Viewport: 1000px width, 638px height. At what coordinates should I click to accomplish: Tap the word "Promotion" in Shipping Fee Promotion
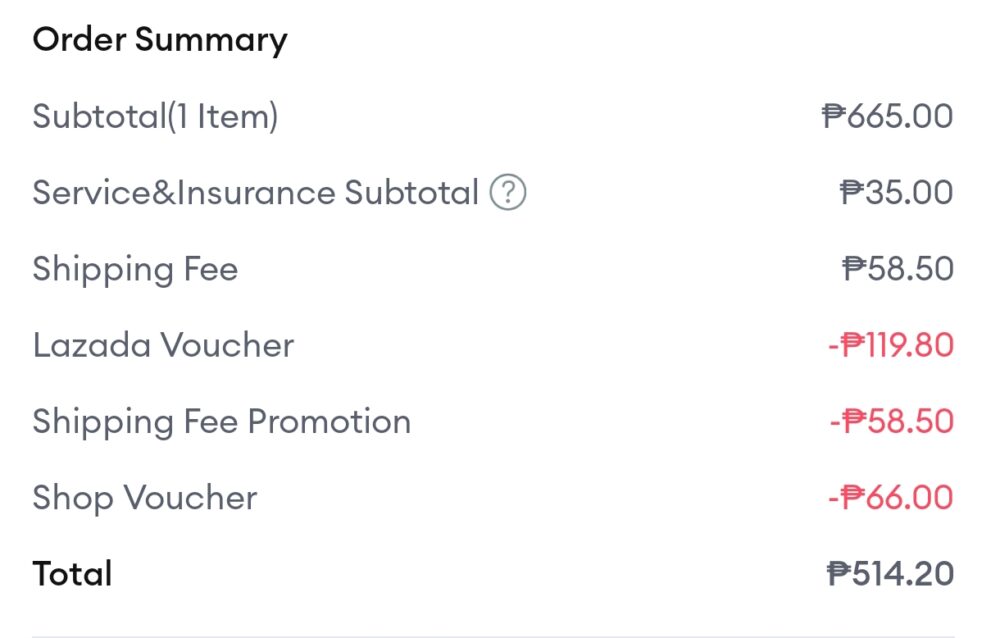pos(329,422)
